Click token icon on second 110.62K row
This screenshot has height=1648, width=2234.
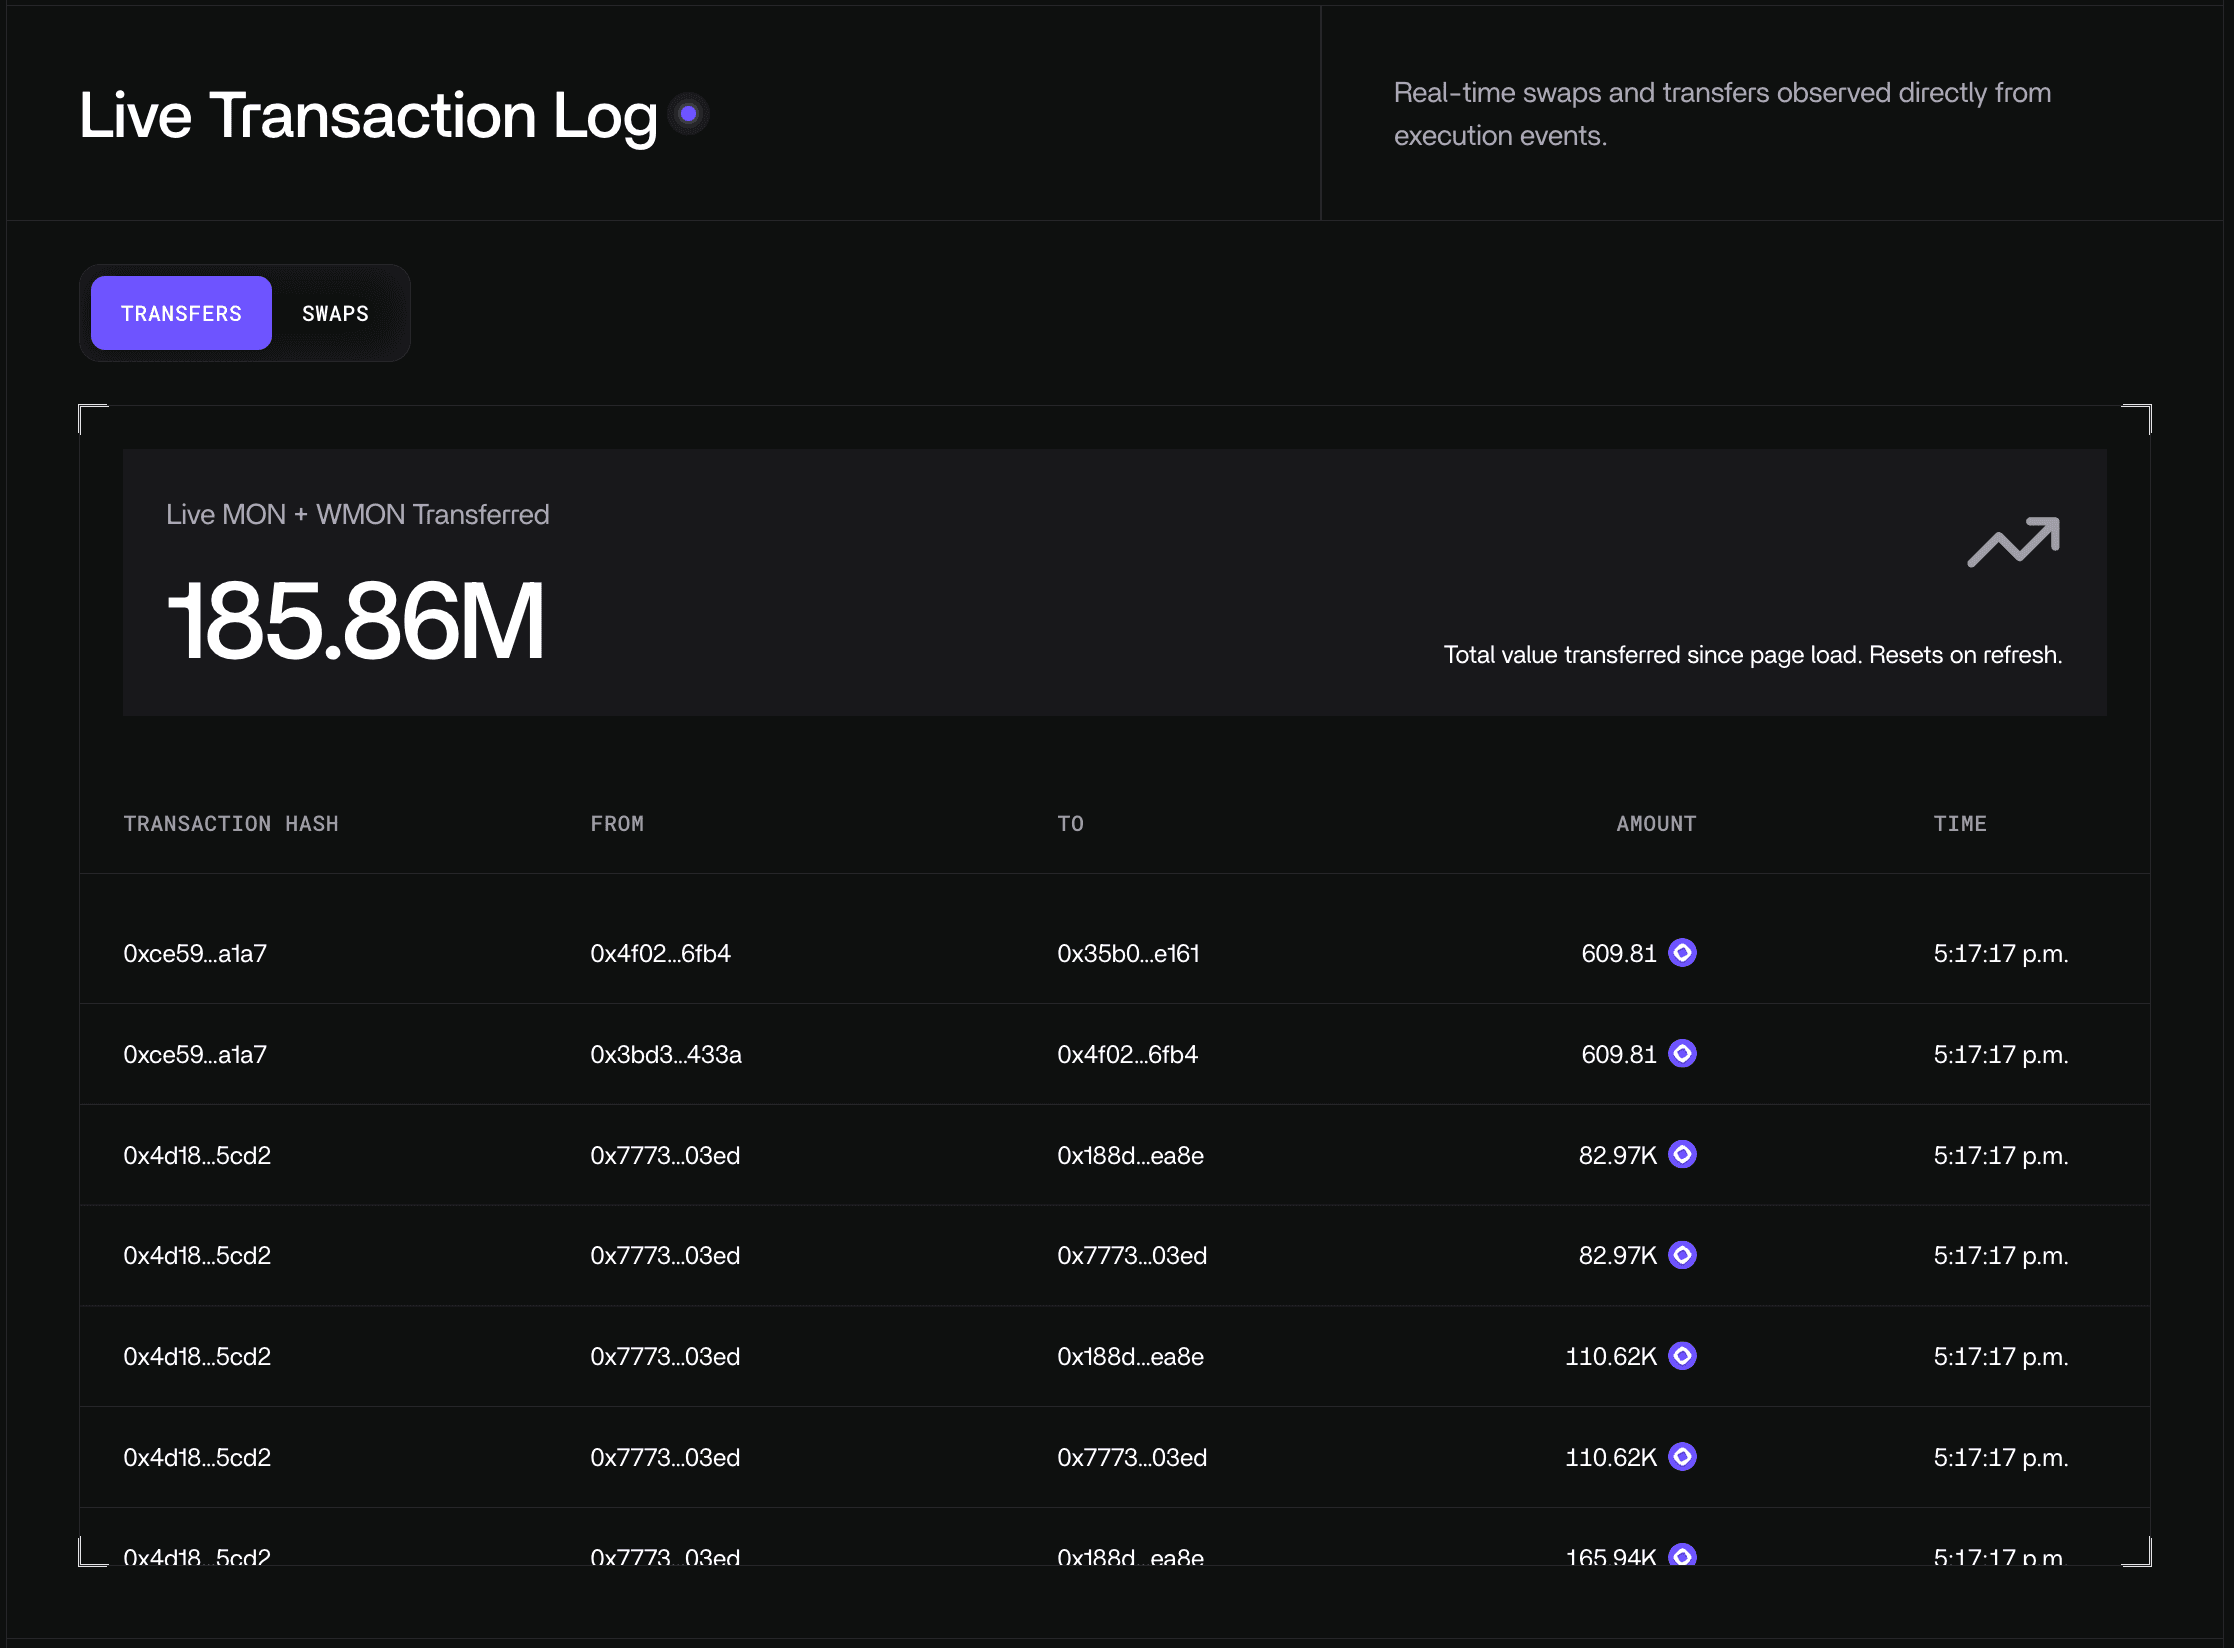[x=1683, y=1457]
